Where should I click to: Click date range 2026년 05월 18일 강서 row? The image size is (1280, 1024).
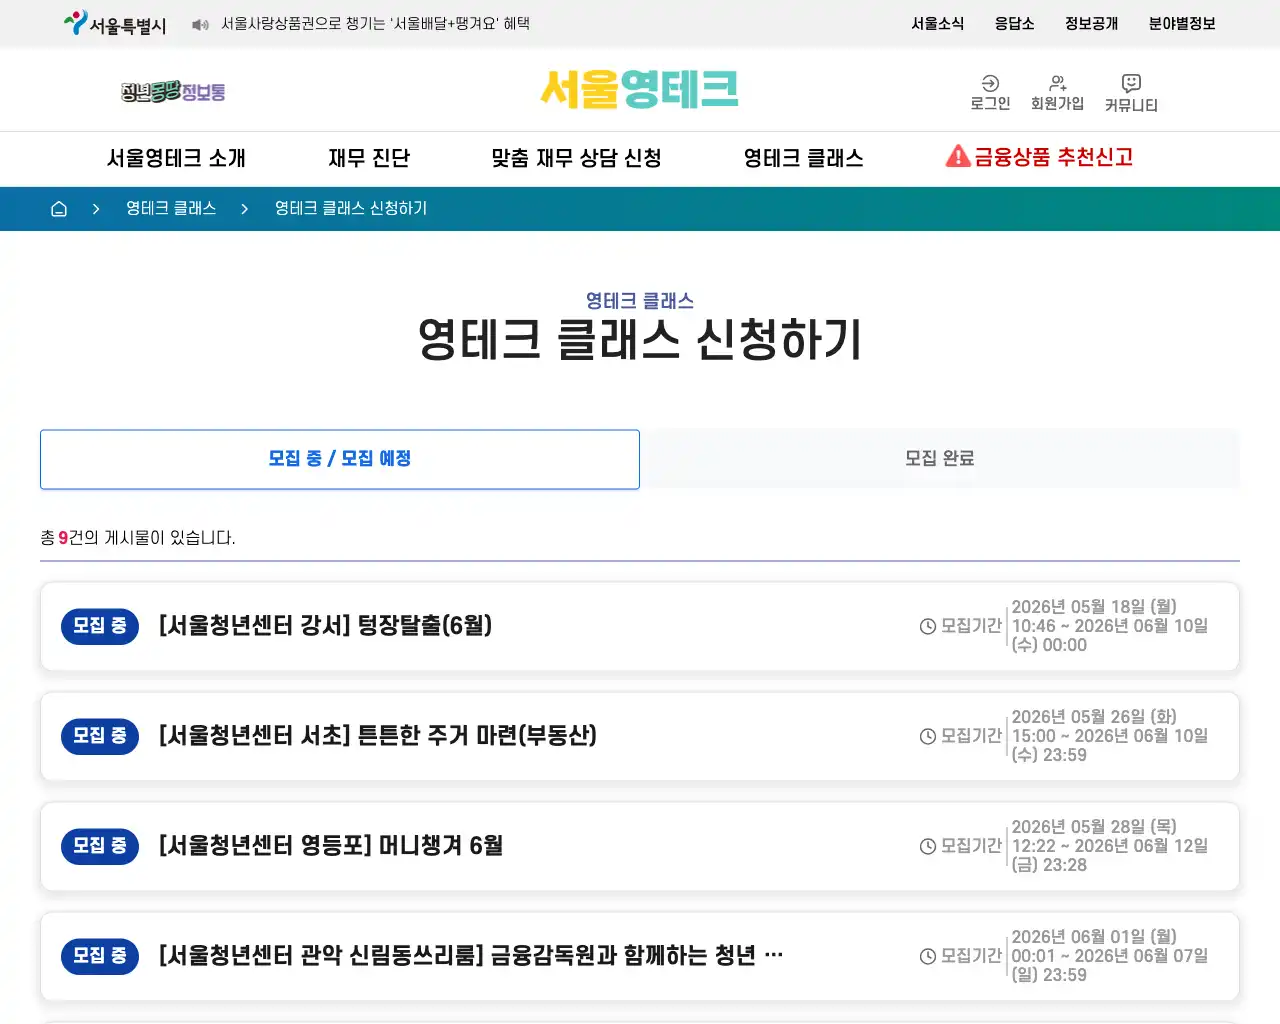[1110, 626]
